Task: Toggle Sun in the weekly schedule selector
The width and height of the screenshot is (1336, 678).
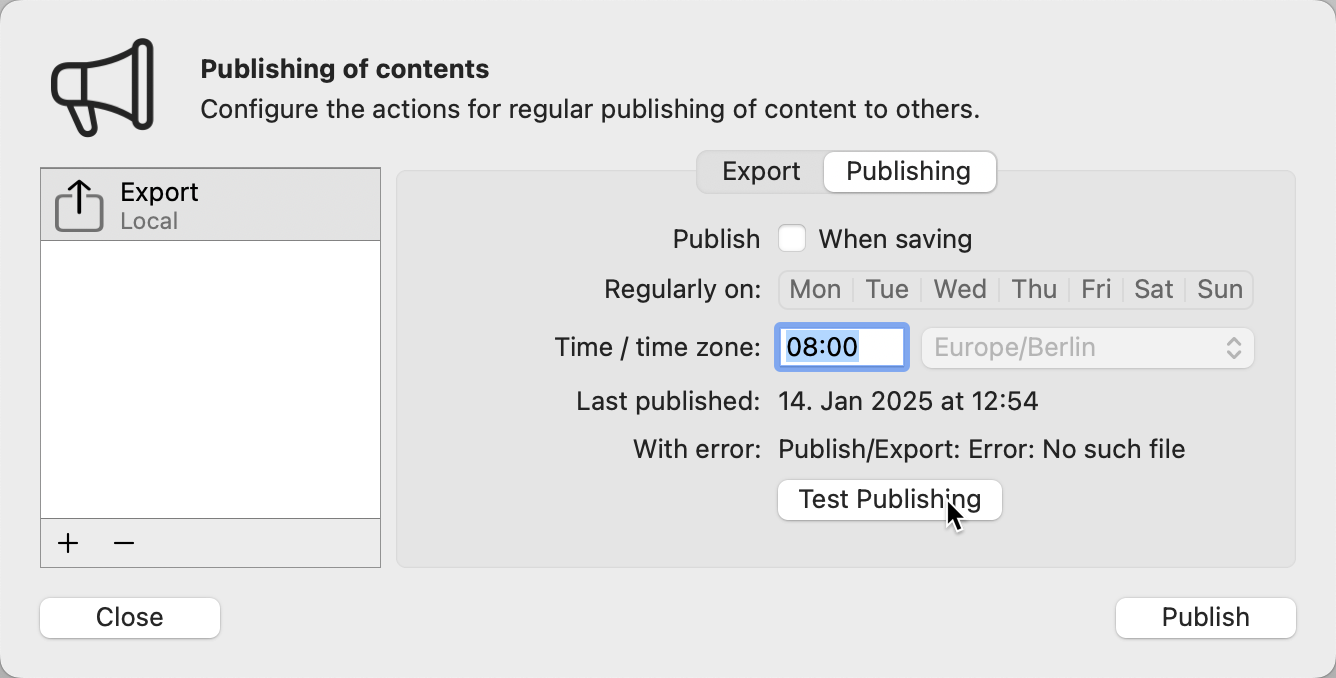Action: [x=1220, y=289]
